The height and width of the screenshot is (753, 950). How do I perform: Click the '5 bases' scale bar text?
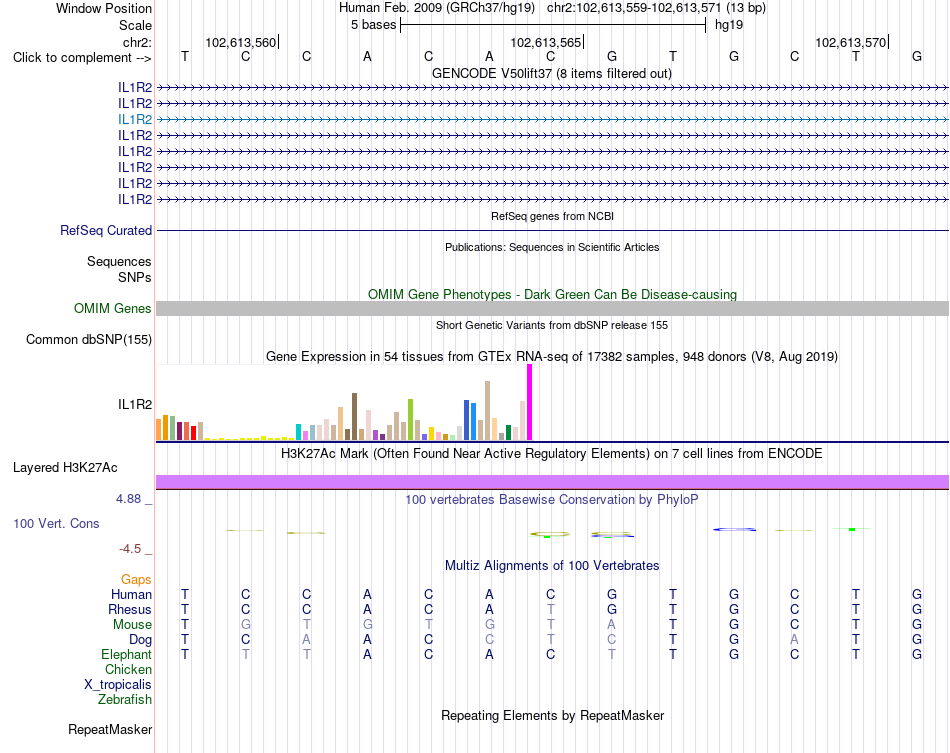(x=373, y=25)
